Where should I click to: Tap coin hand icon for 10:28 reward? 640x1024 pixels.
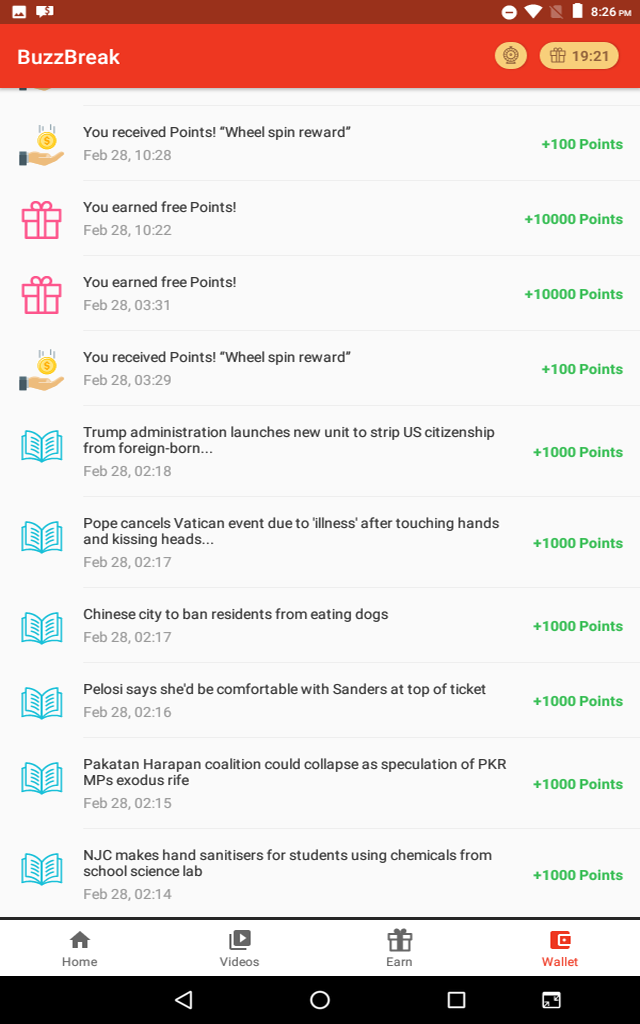coord(42,144)
